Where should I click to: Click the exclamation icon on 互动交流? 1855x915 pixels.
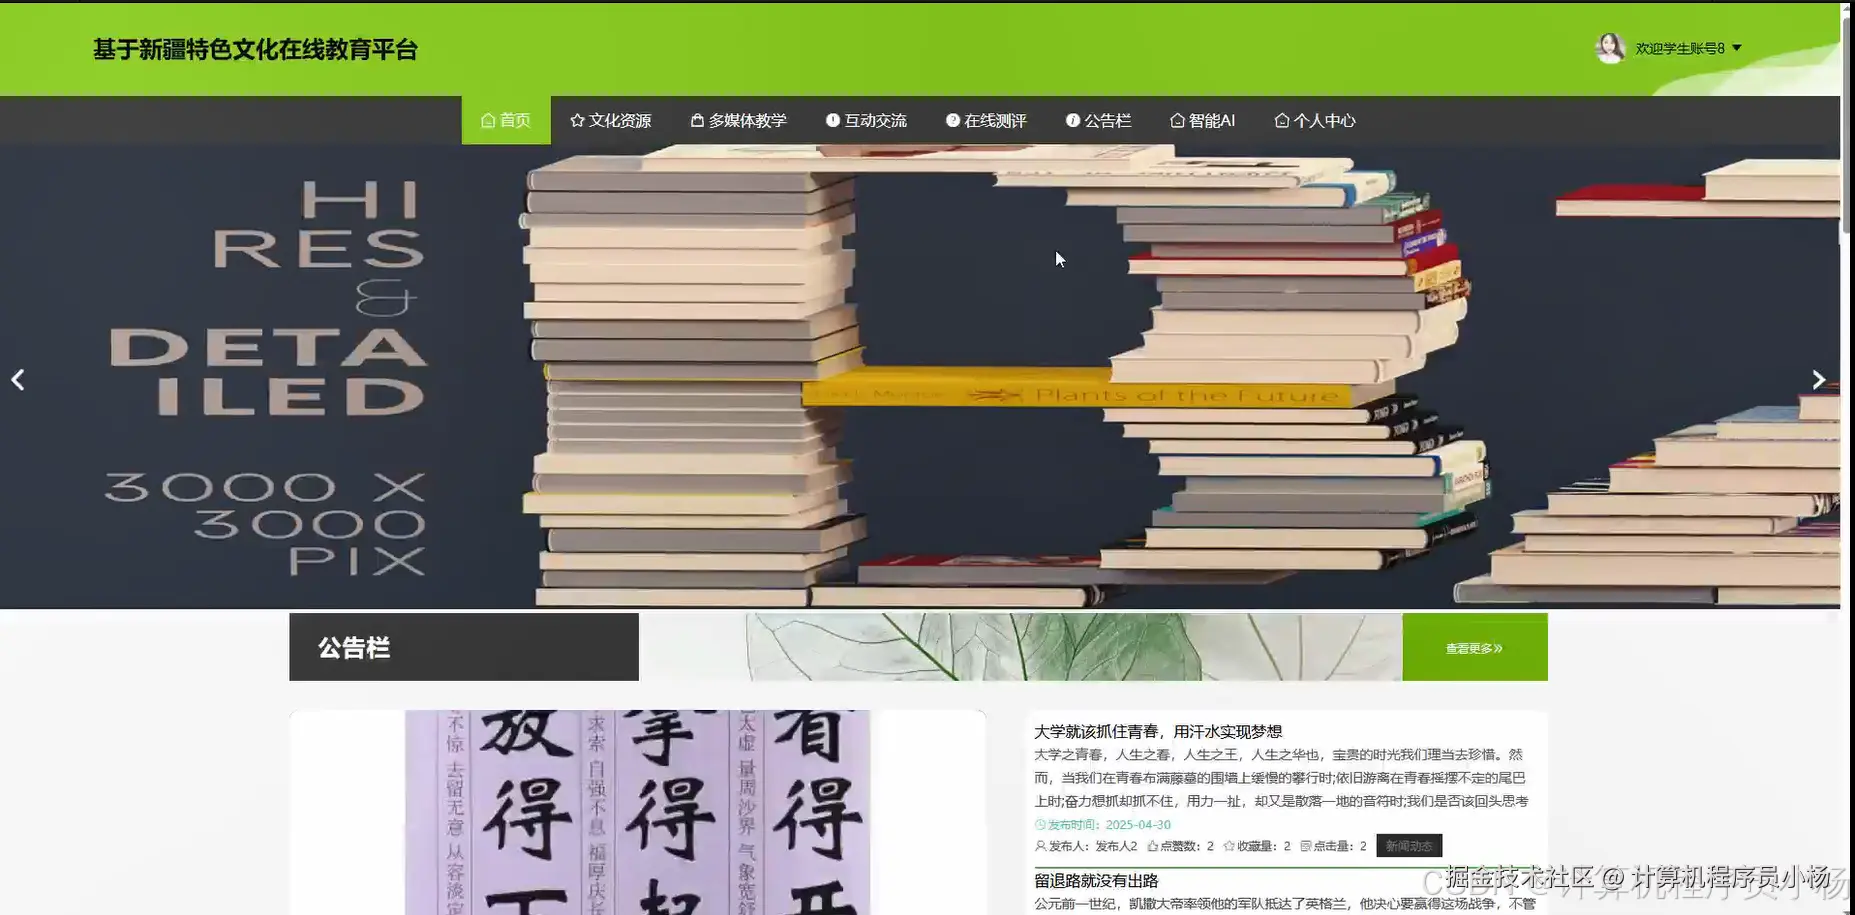click(833, 120)
